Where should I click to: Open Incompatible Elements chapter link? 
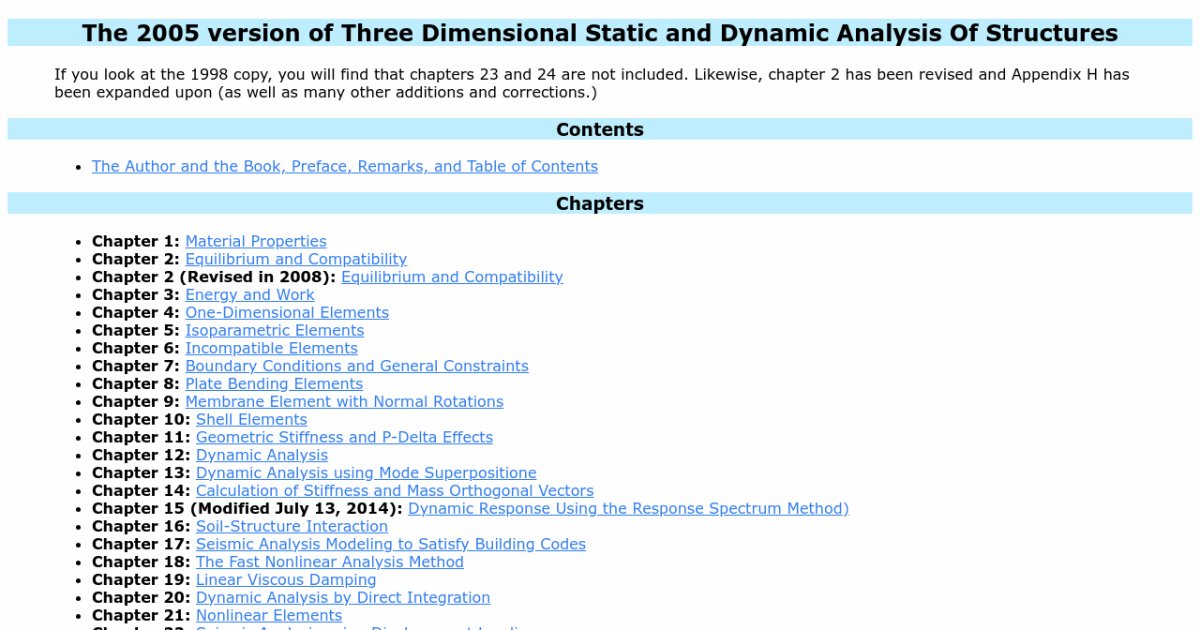[x=271, y=349]
